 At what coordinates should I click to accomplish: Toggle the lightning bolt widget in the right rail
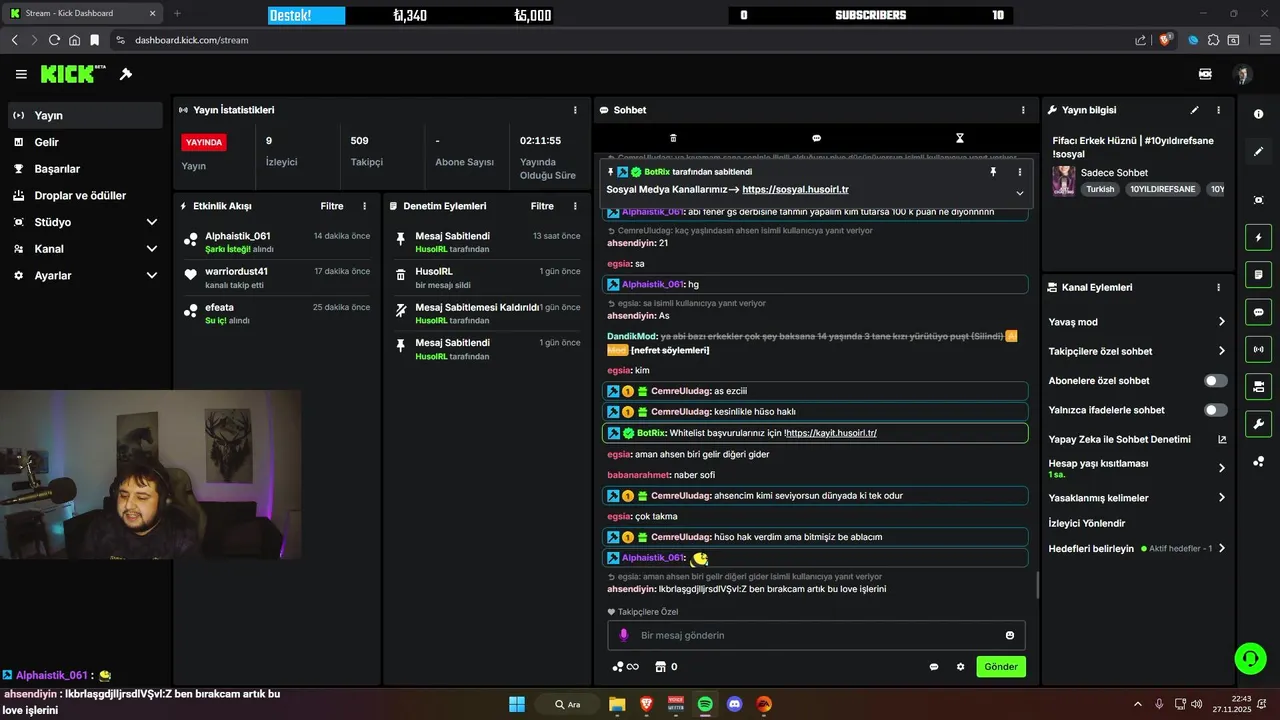[1258, 238]
